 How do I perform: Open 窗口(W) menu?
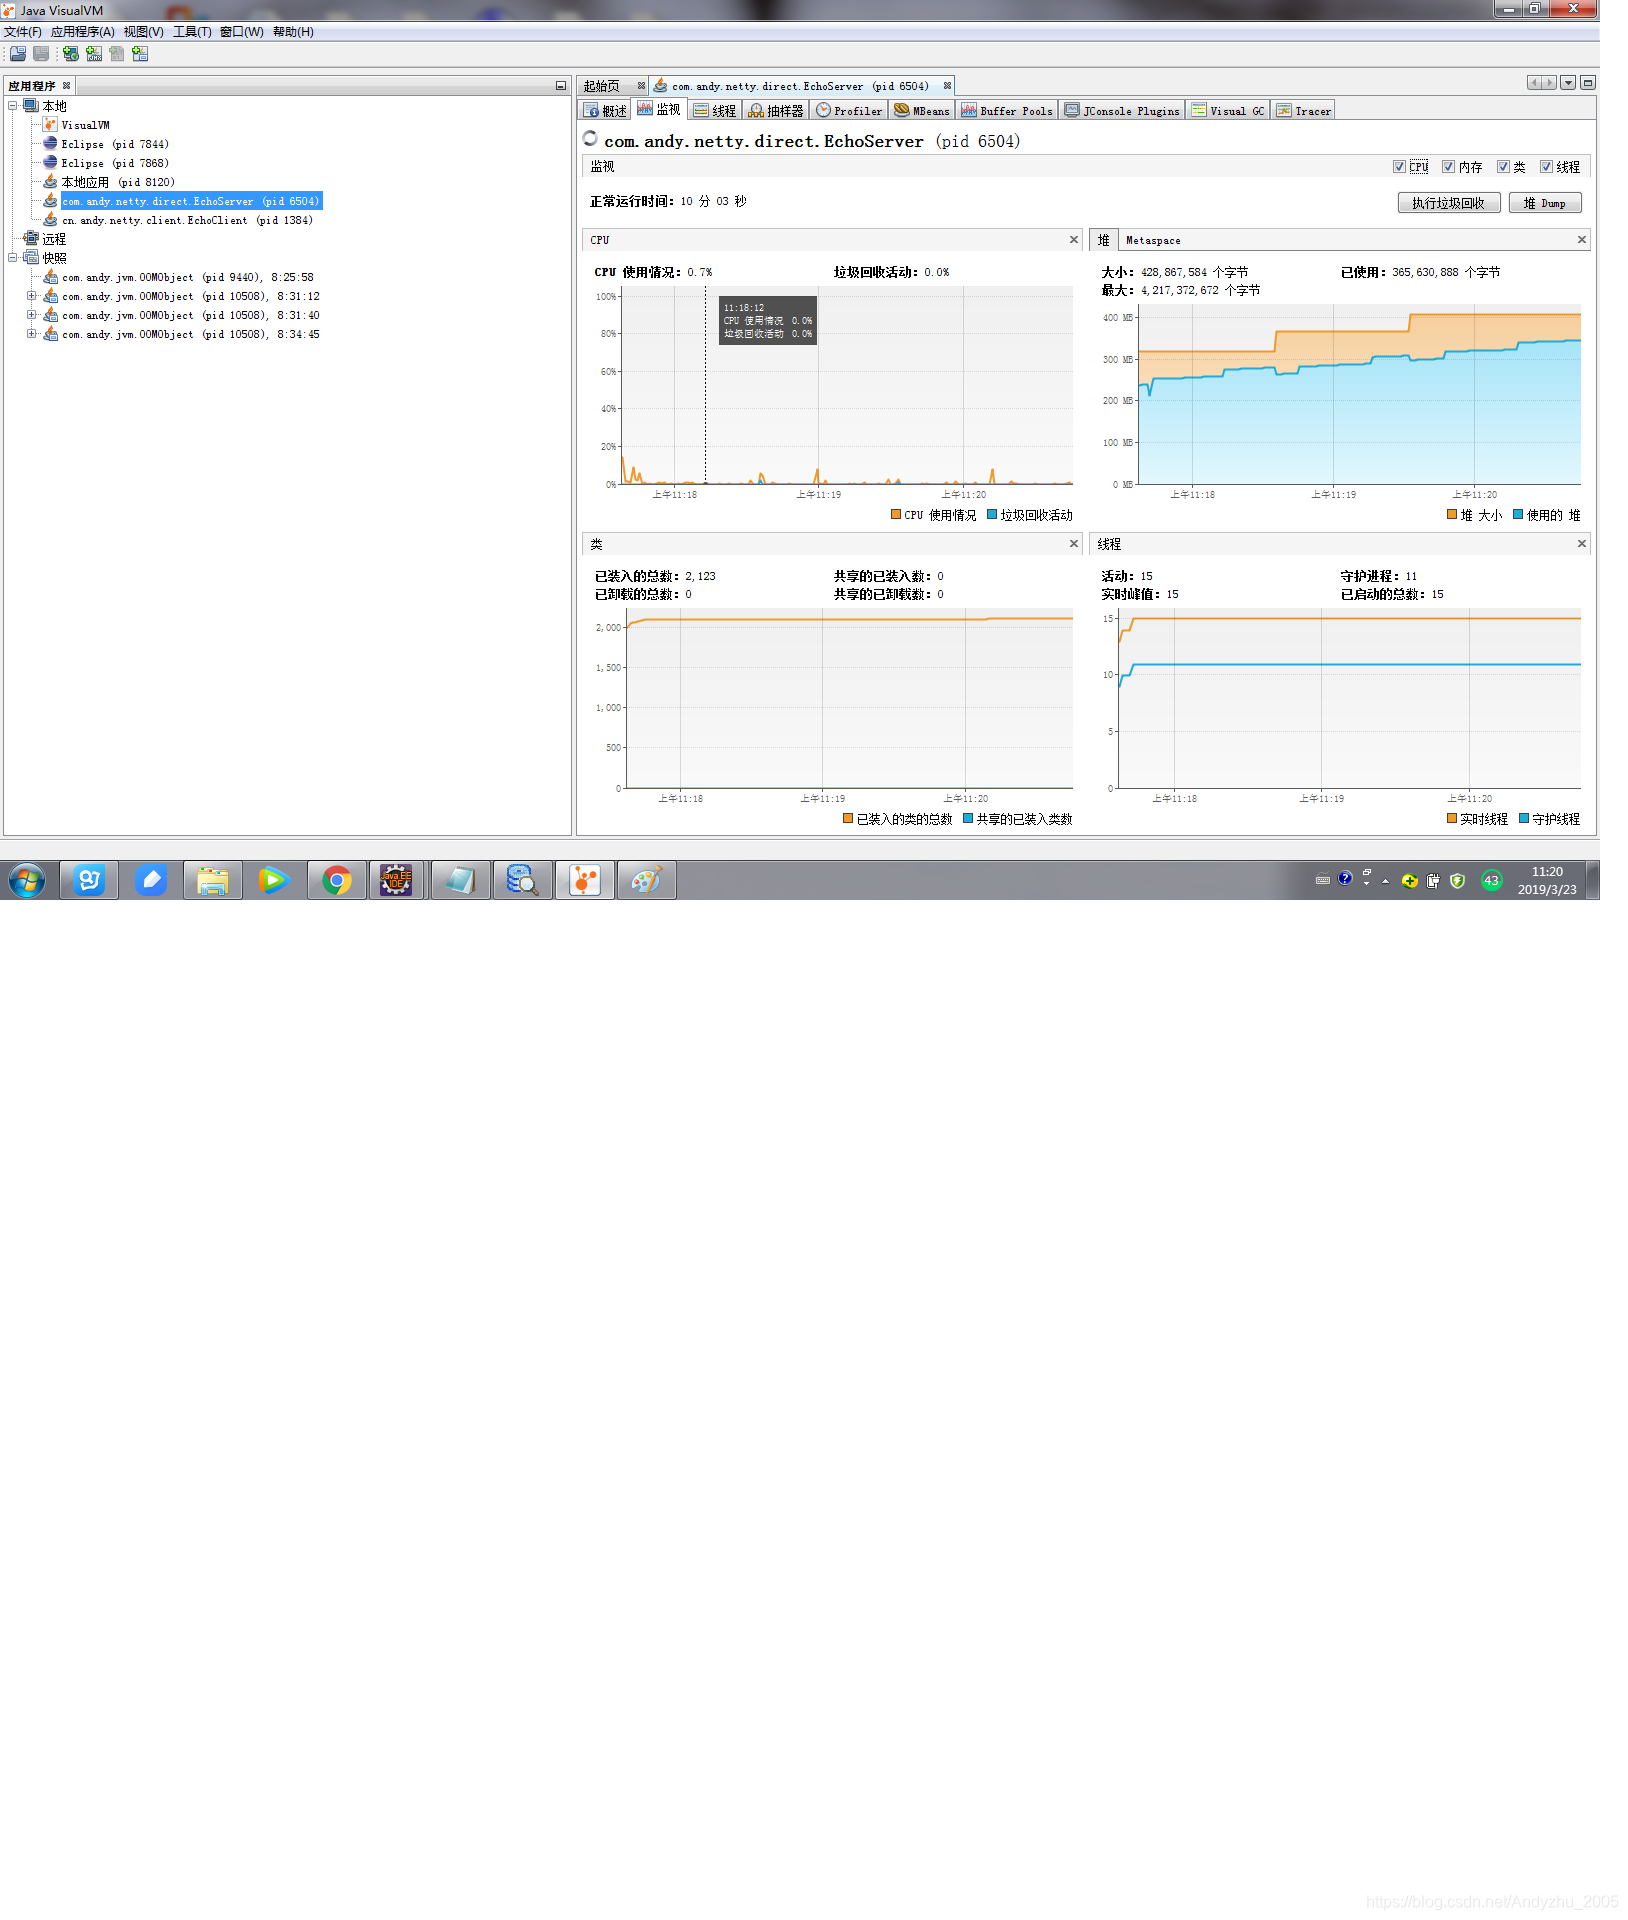tap(241, 32)
